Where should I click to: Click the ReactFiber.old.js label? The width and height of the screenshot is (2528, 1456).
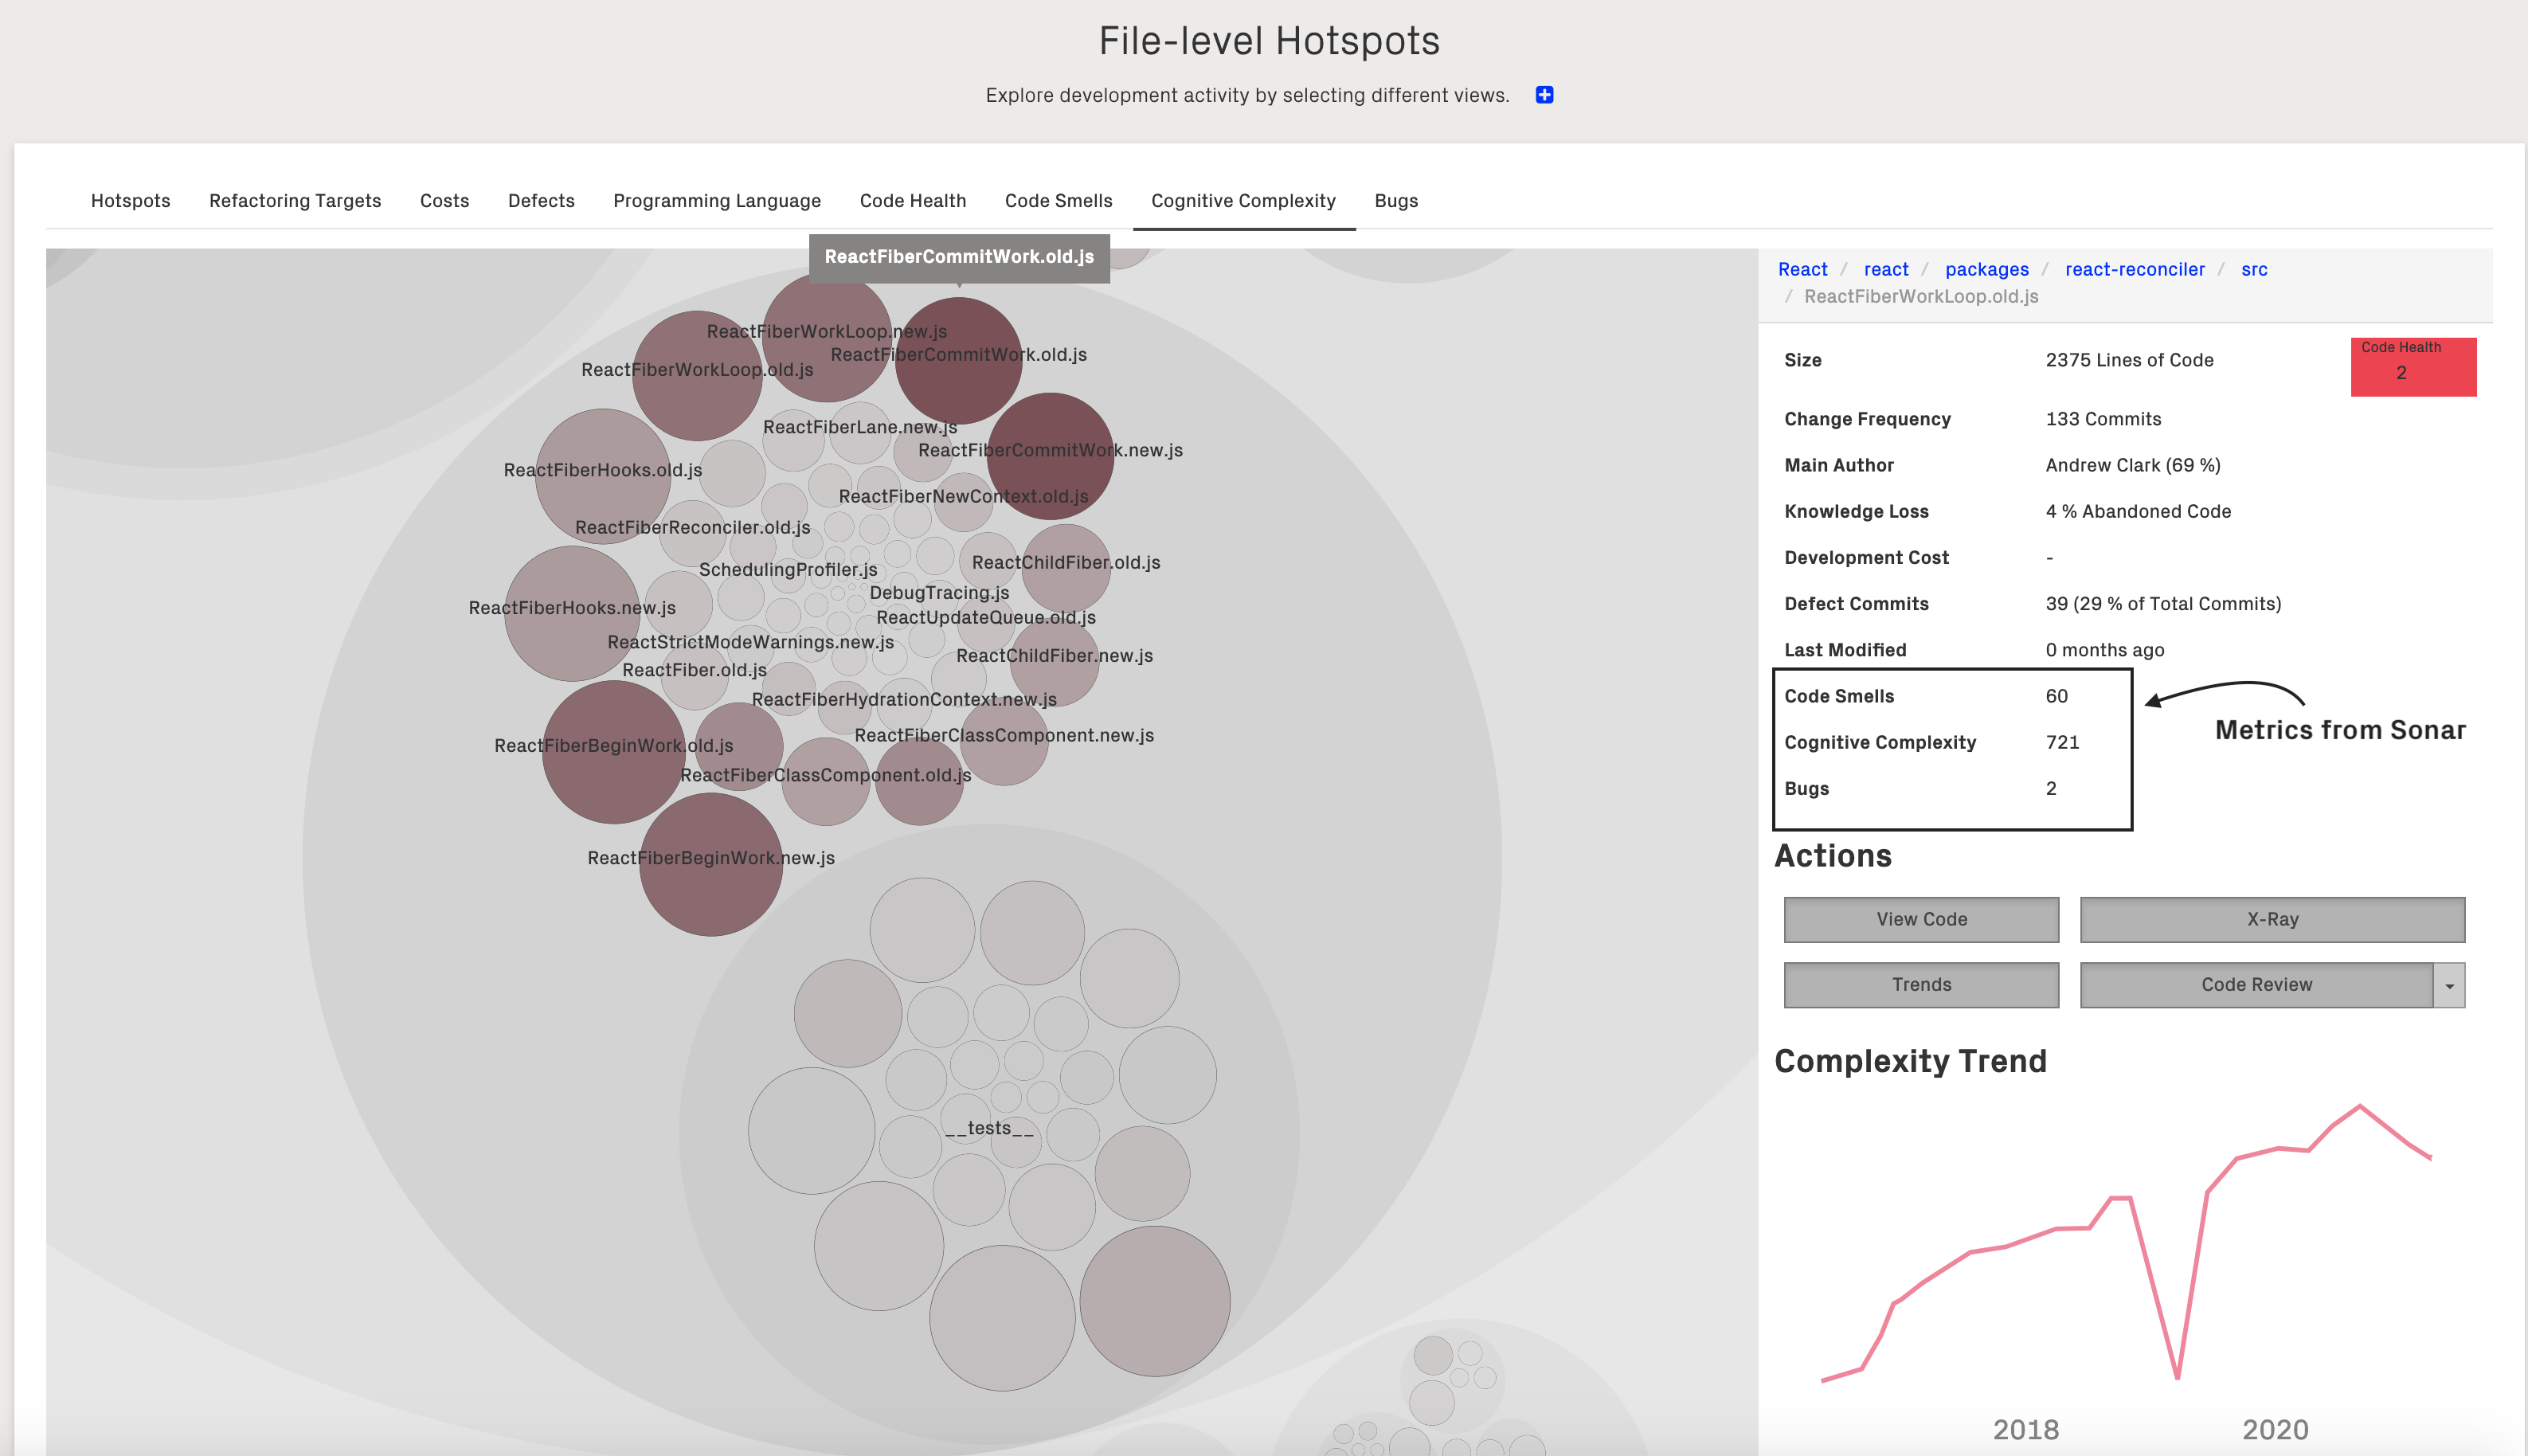coord(695,670)
